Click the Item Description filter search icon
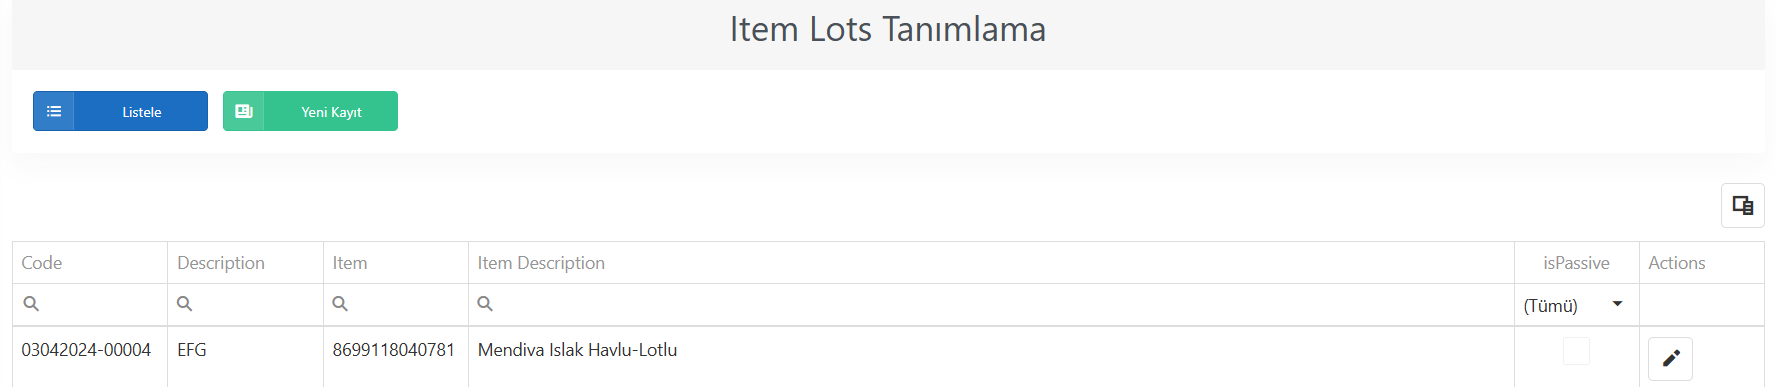The image size is (1777, 387). [485, 304]
